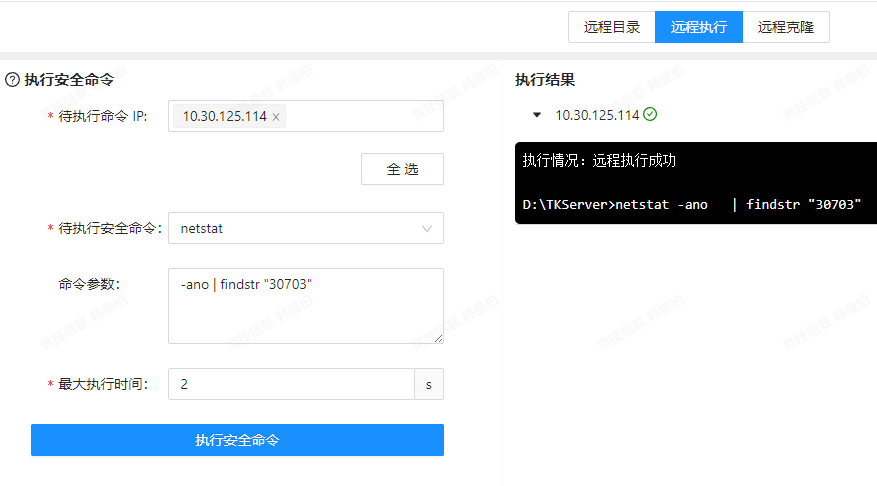Focus the 命令参数 text area

click(x=305, y=306)
